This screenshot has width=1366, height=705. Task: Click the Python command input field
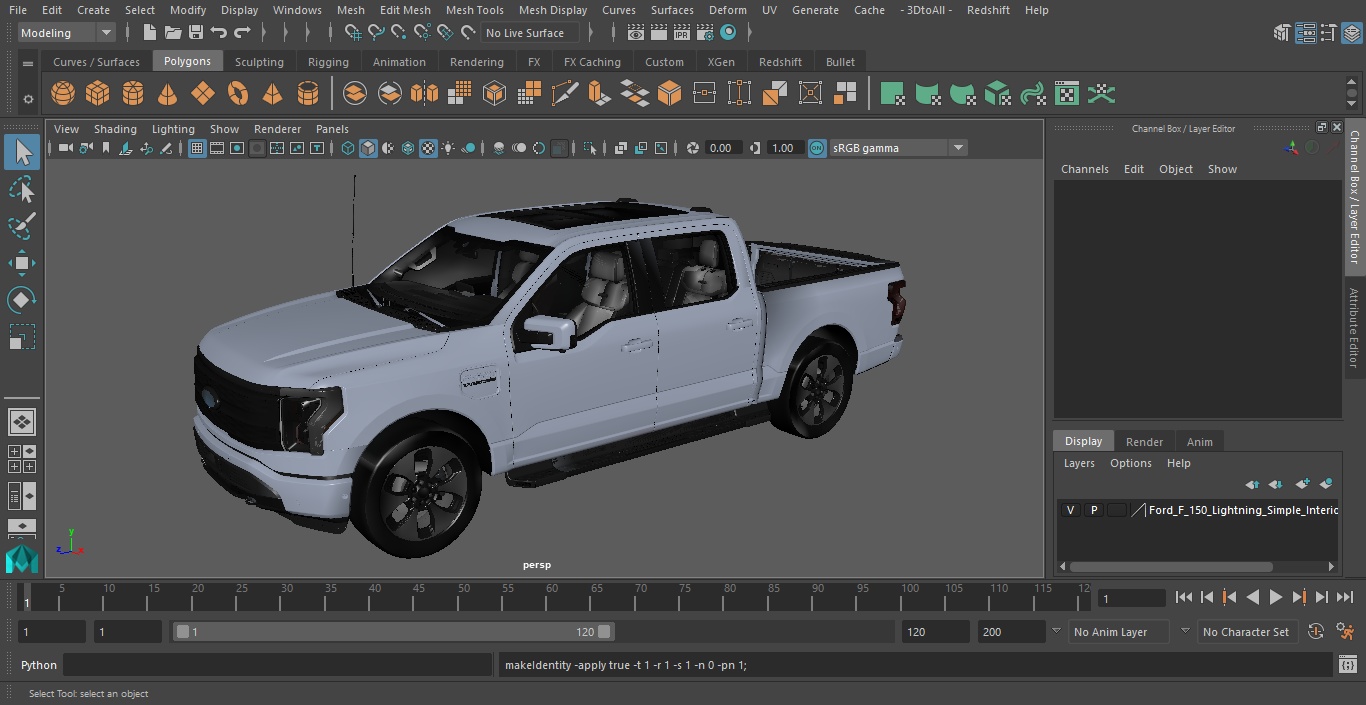pos(279,665)
